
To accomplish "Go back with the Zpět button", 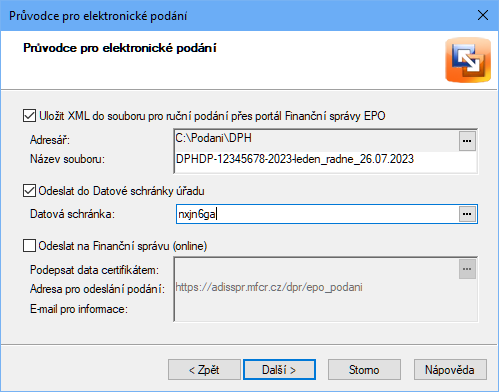I will [x=204, y=370].
